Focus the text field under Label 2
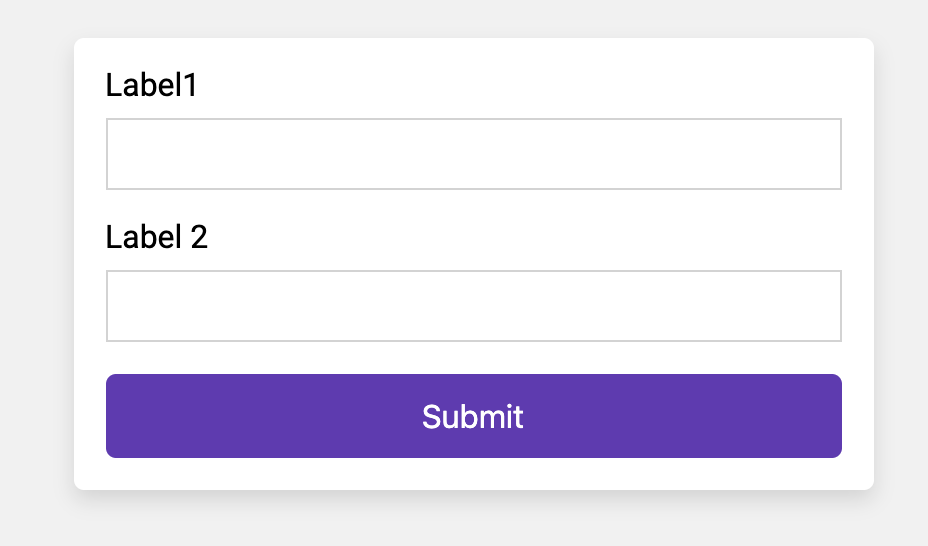This screenshot has height=546, width=928. pyautogui.click(x=473, y=306)
